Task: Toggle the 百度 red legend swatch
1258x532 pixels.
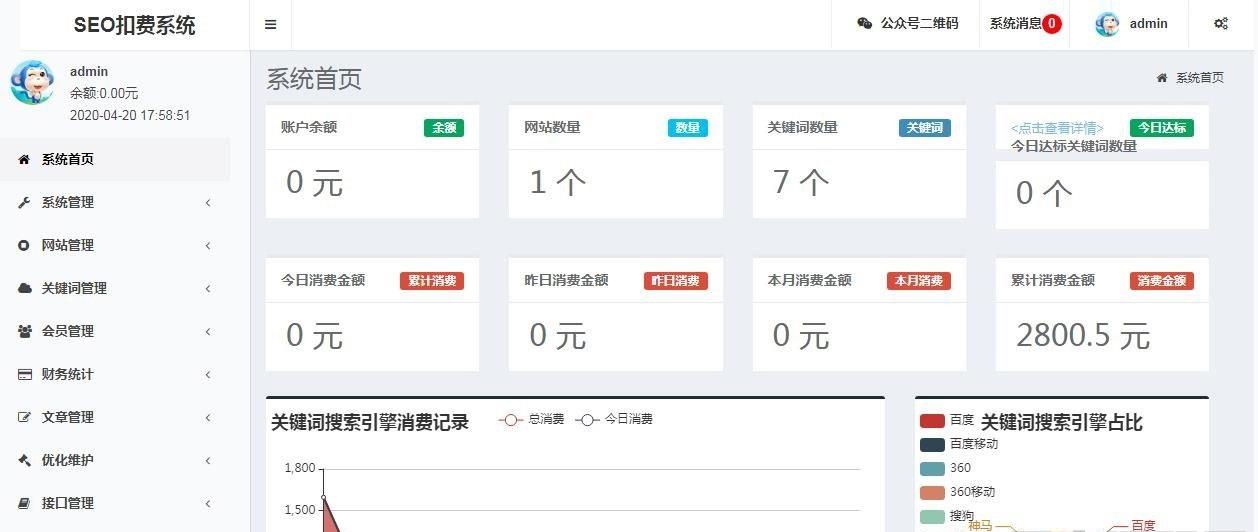Action: 932,421
